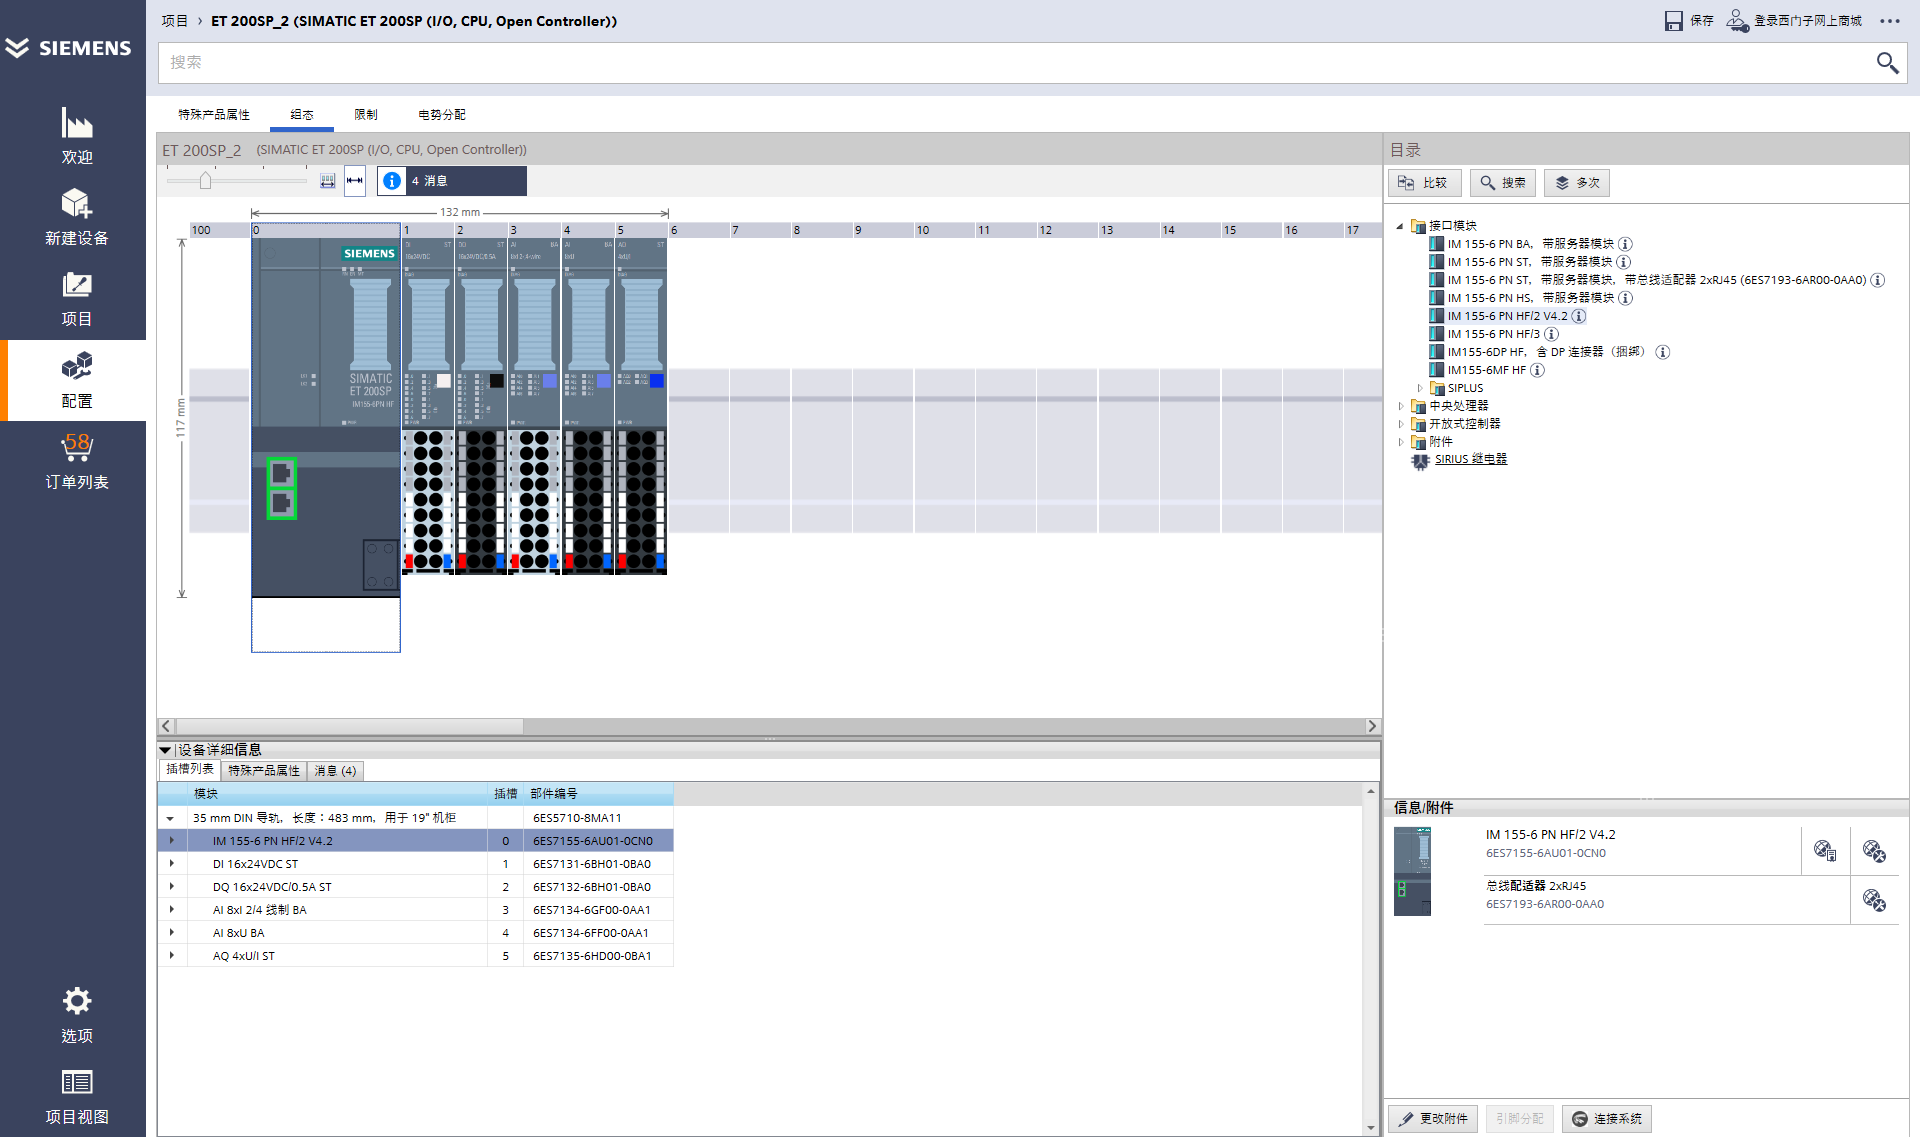Switch to the 限制 tab
Image resolution: width=1920 pixels, height=1137 pixels.
pyautogui.click(x=366, y=115)
